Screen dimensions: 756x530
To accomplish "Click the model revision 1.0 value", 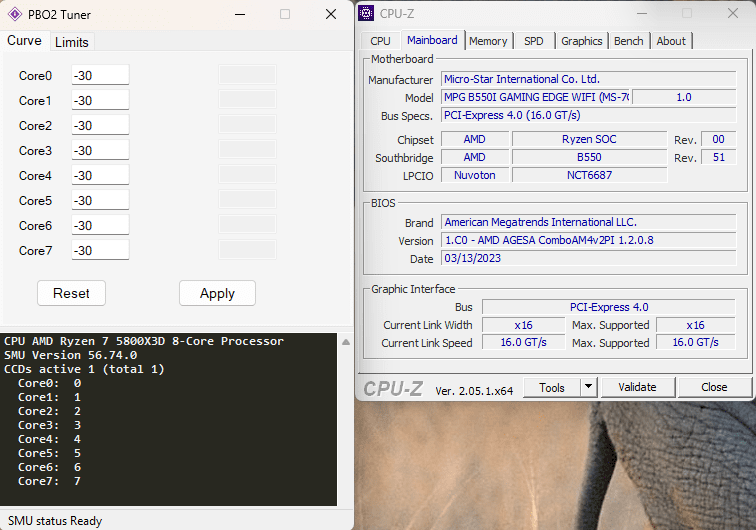I will 684,97.
